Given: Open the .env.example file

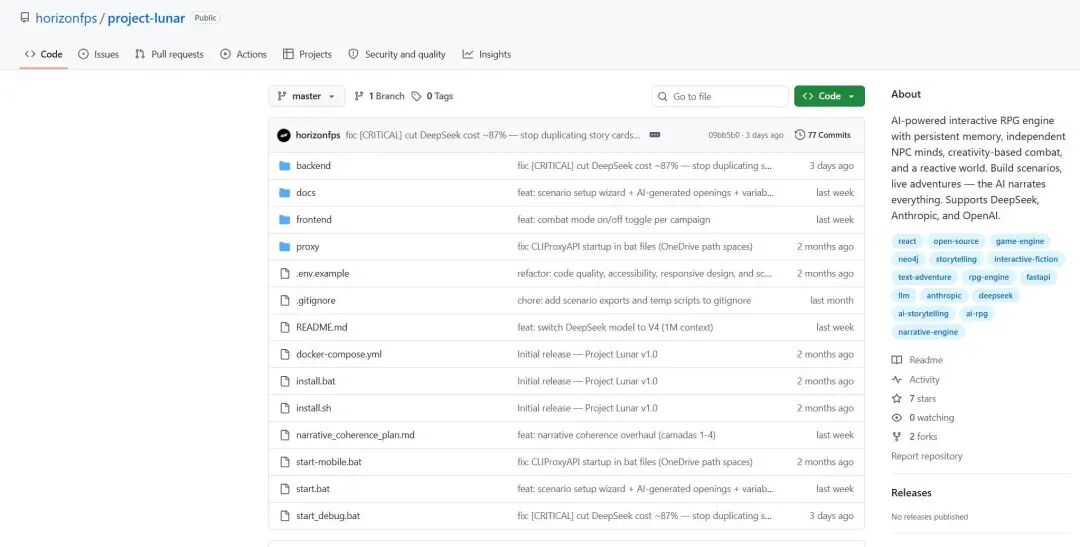Looking at the screenshot, I should [322, 274].
